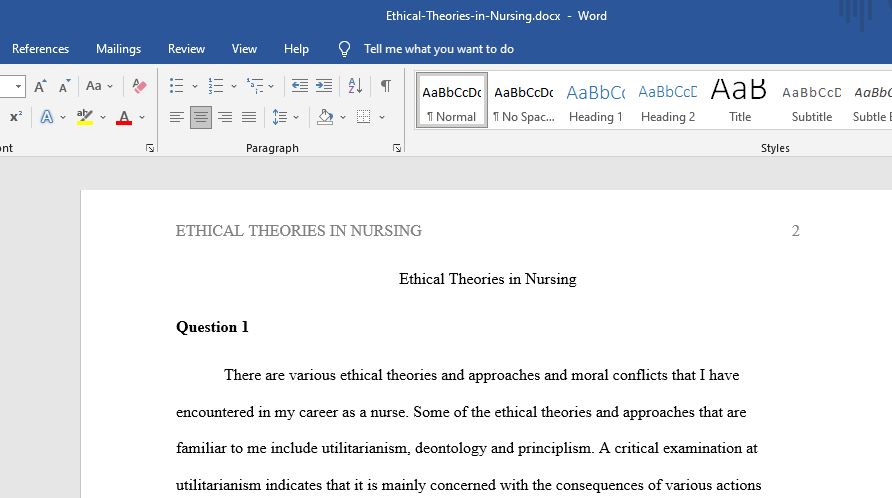Open the Help tab
Screen dimensions: 892x498
tap(296, 49)
